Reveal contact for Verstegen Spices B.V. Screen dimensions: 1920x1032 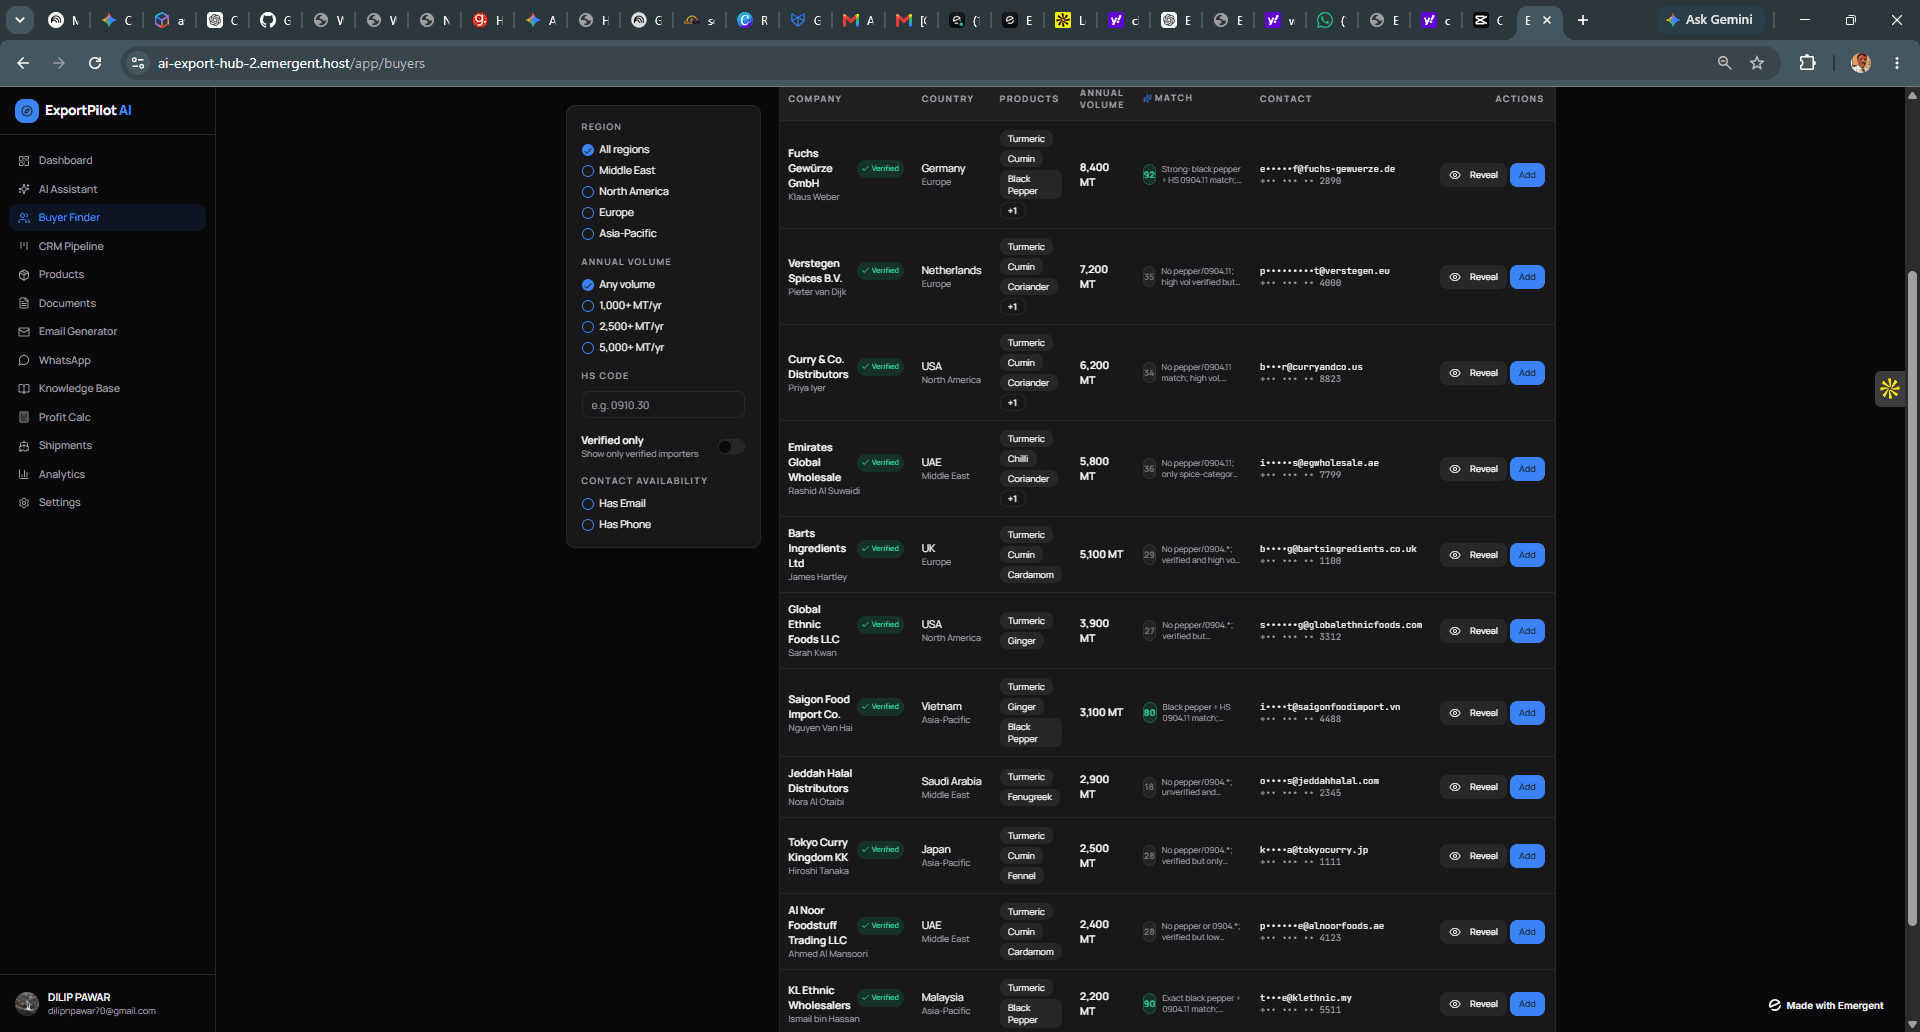tap(1473, 277)
